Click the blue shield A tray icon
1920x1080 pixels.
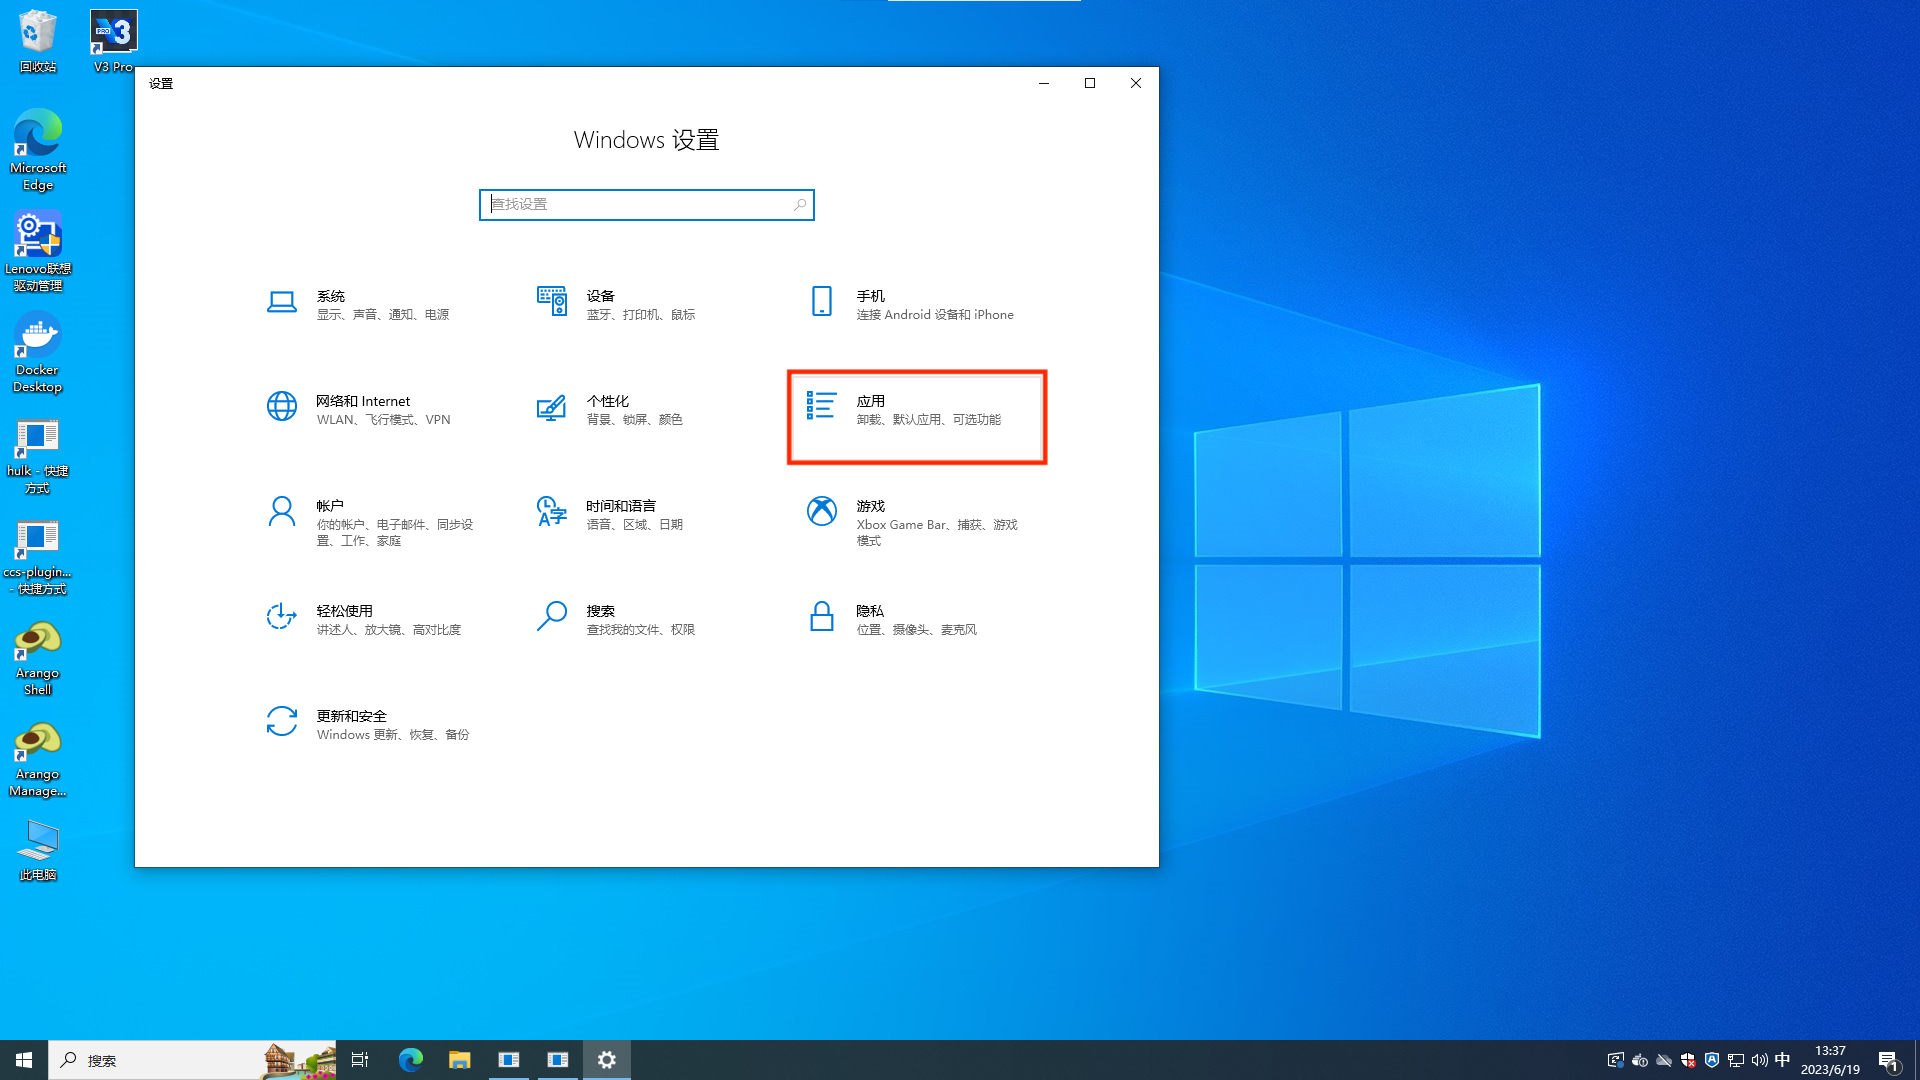[1712, 1060]
